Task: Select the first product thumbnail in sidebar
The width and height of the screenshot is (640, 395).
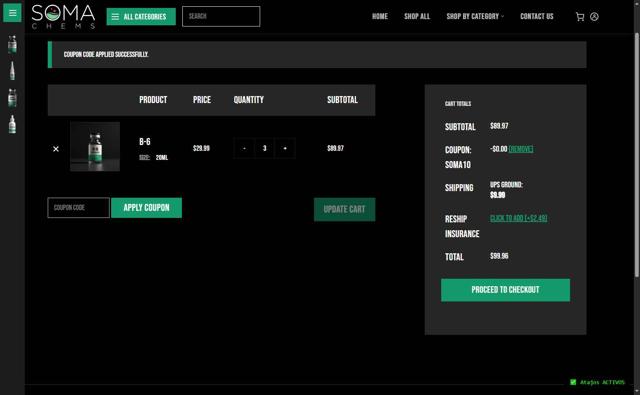Action: coord(12,44)
